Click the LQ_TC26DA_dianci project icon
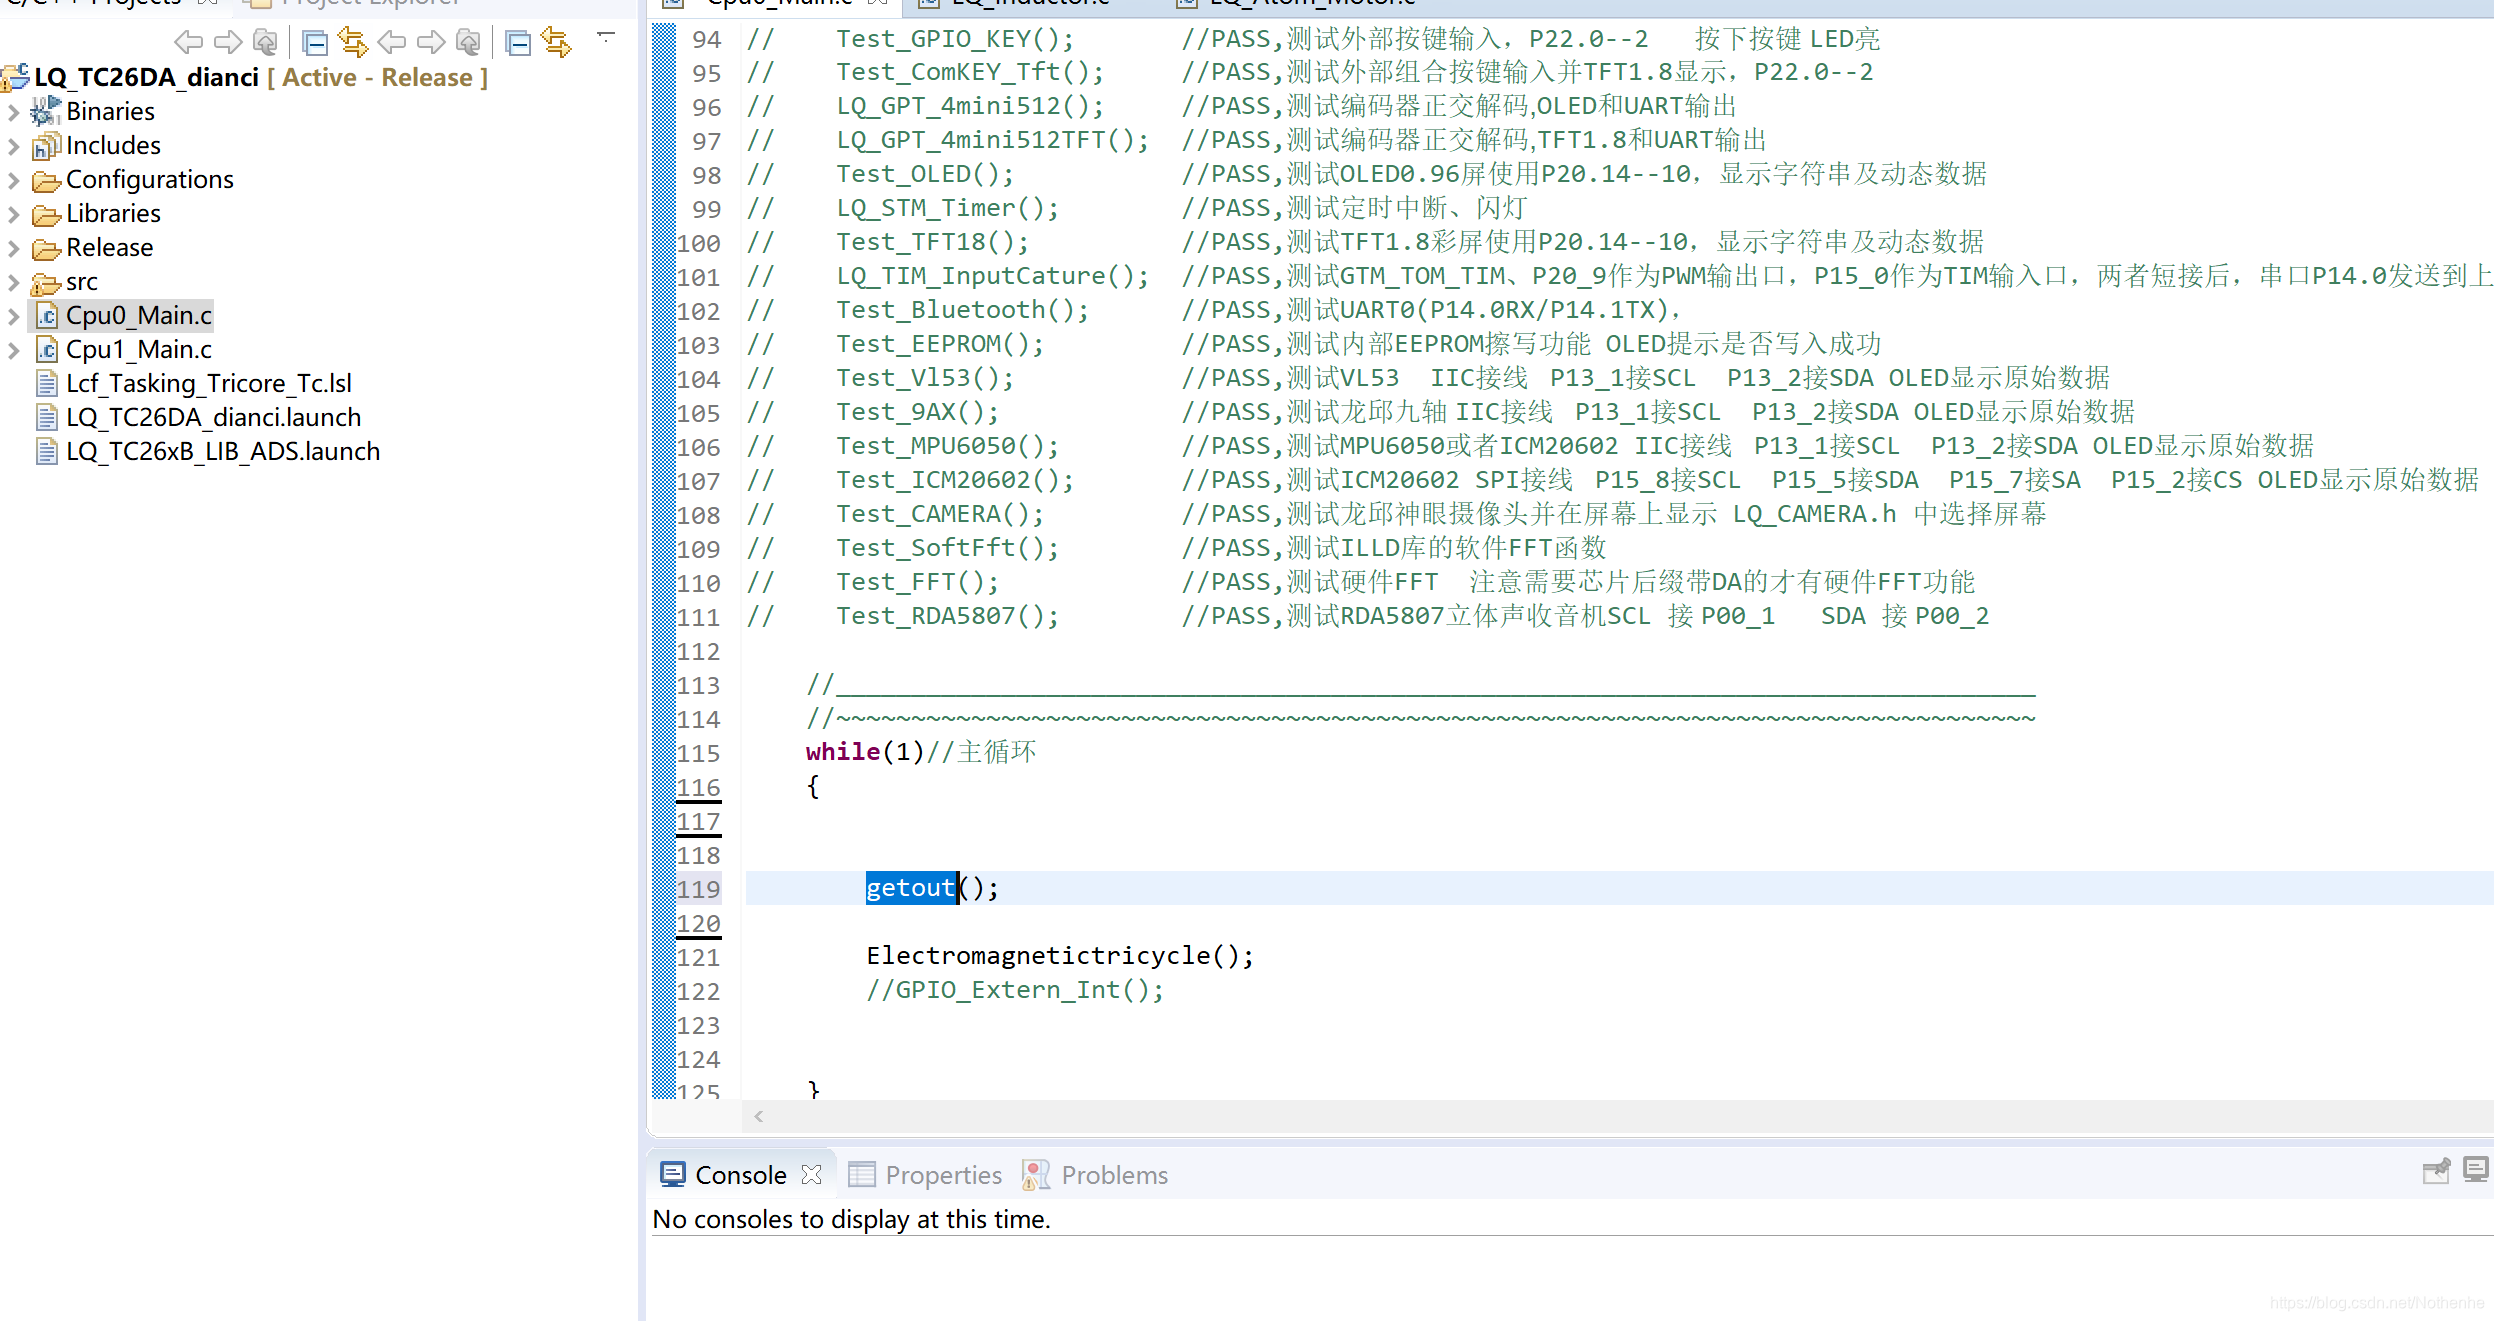 [16, 78]
